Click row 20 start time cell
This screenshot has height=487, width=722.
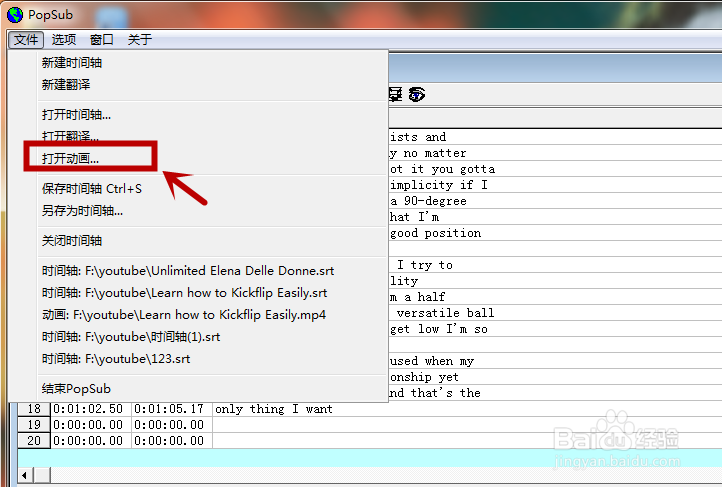coord(91,441)
